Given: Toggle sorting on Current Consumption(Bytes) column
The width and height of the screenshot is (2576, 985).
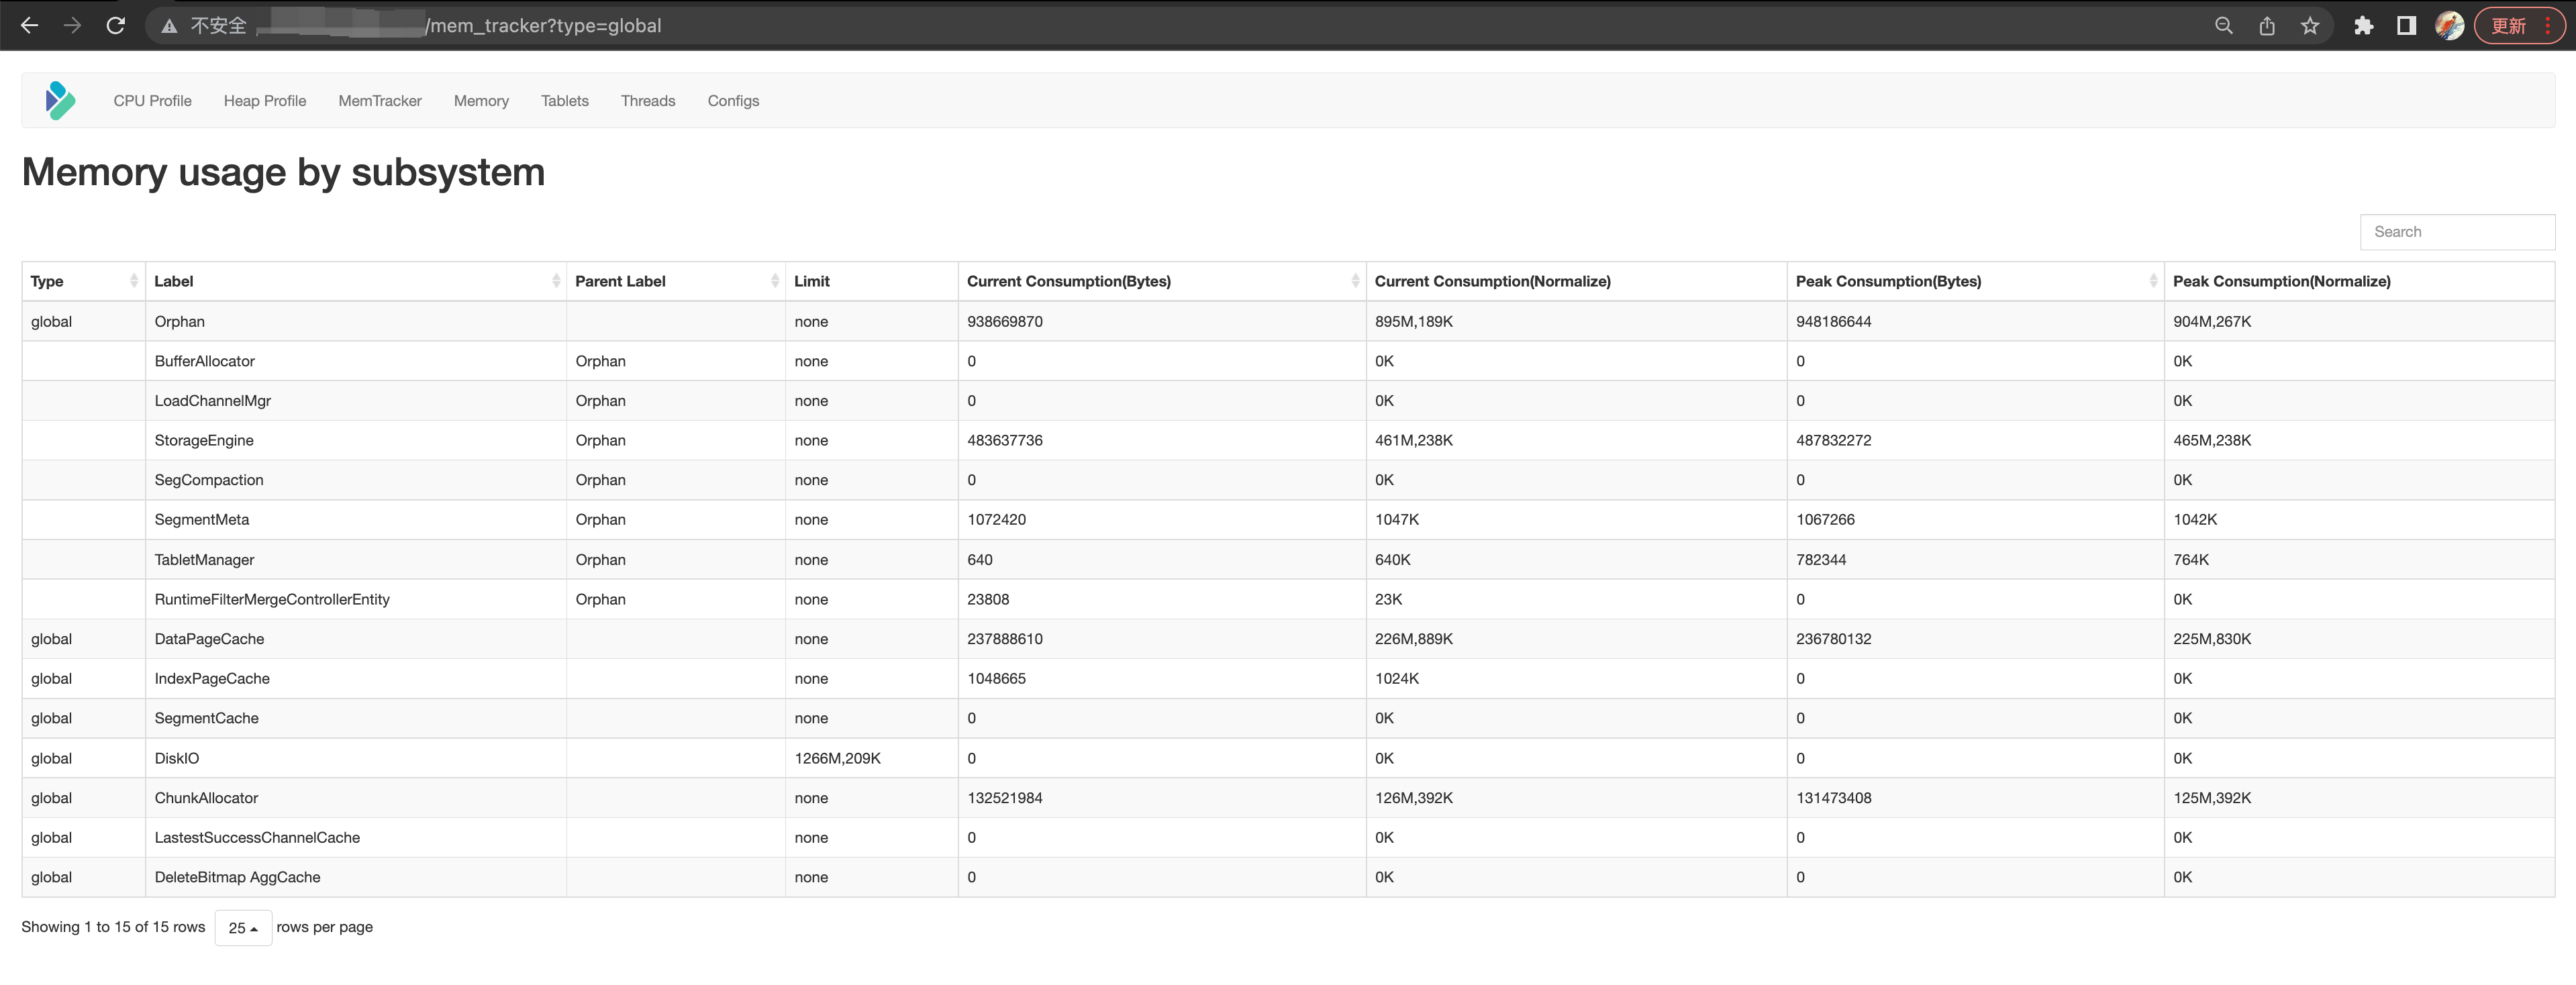Looking at the screenshot, I should click(1356, 281).
